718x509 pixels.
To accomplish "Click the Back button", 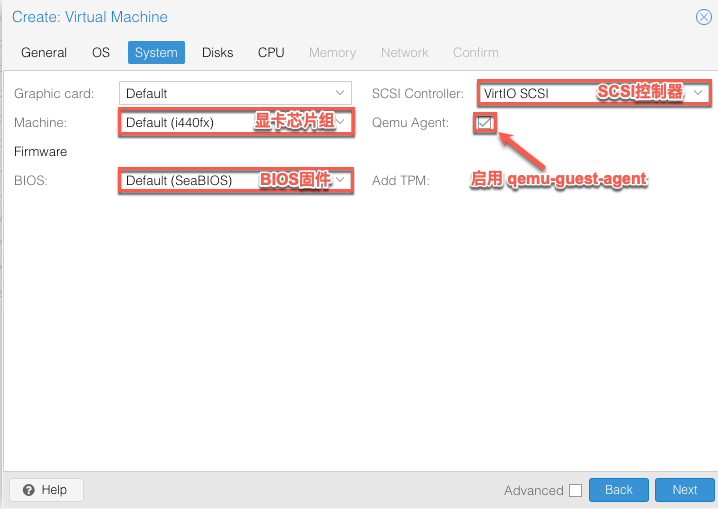I will 619,490.
